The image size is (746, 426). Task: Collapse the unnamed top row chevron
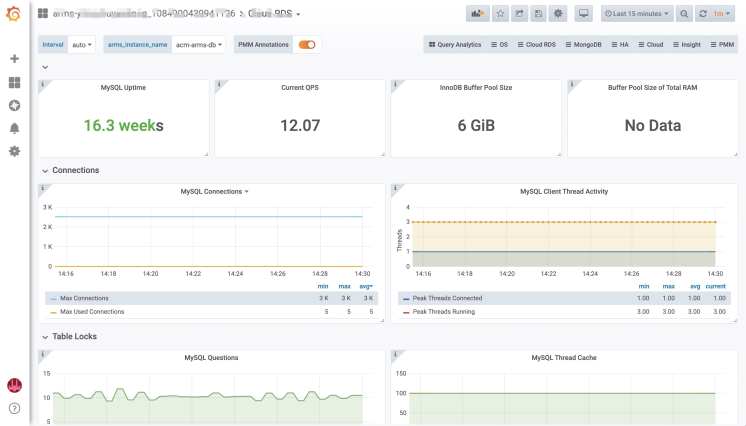click(45, 67)
